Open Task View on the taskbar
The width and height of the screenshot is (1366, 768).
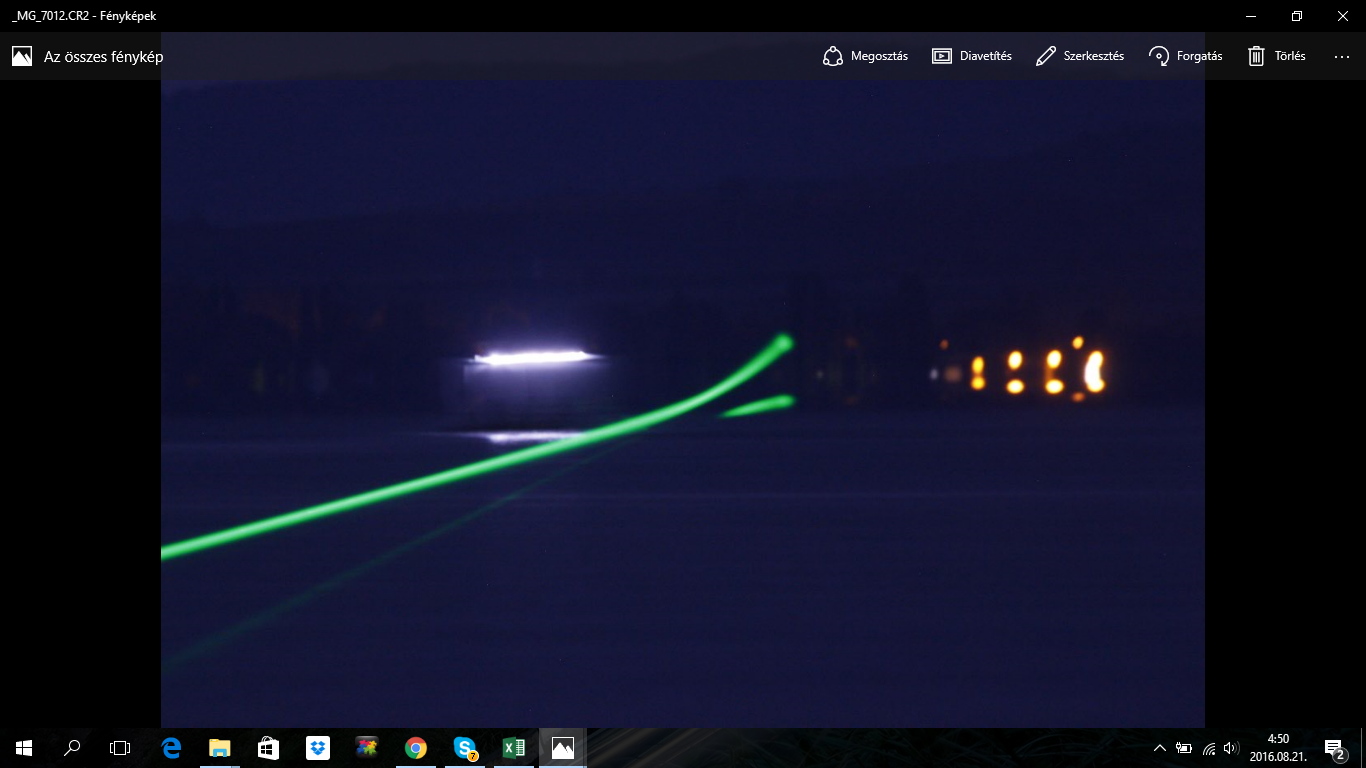(120, 747)
